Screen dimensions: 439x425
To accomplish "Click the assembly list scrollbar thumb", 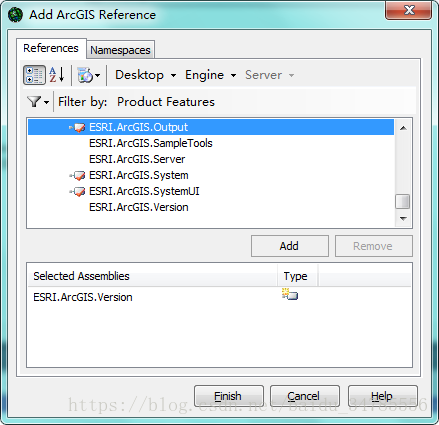I will coord(403,201).
